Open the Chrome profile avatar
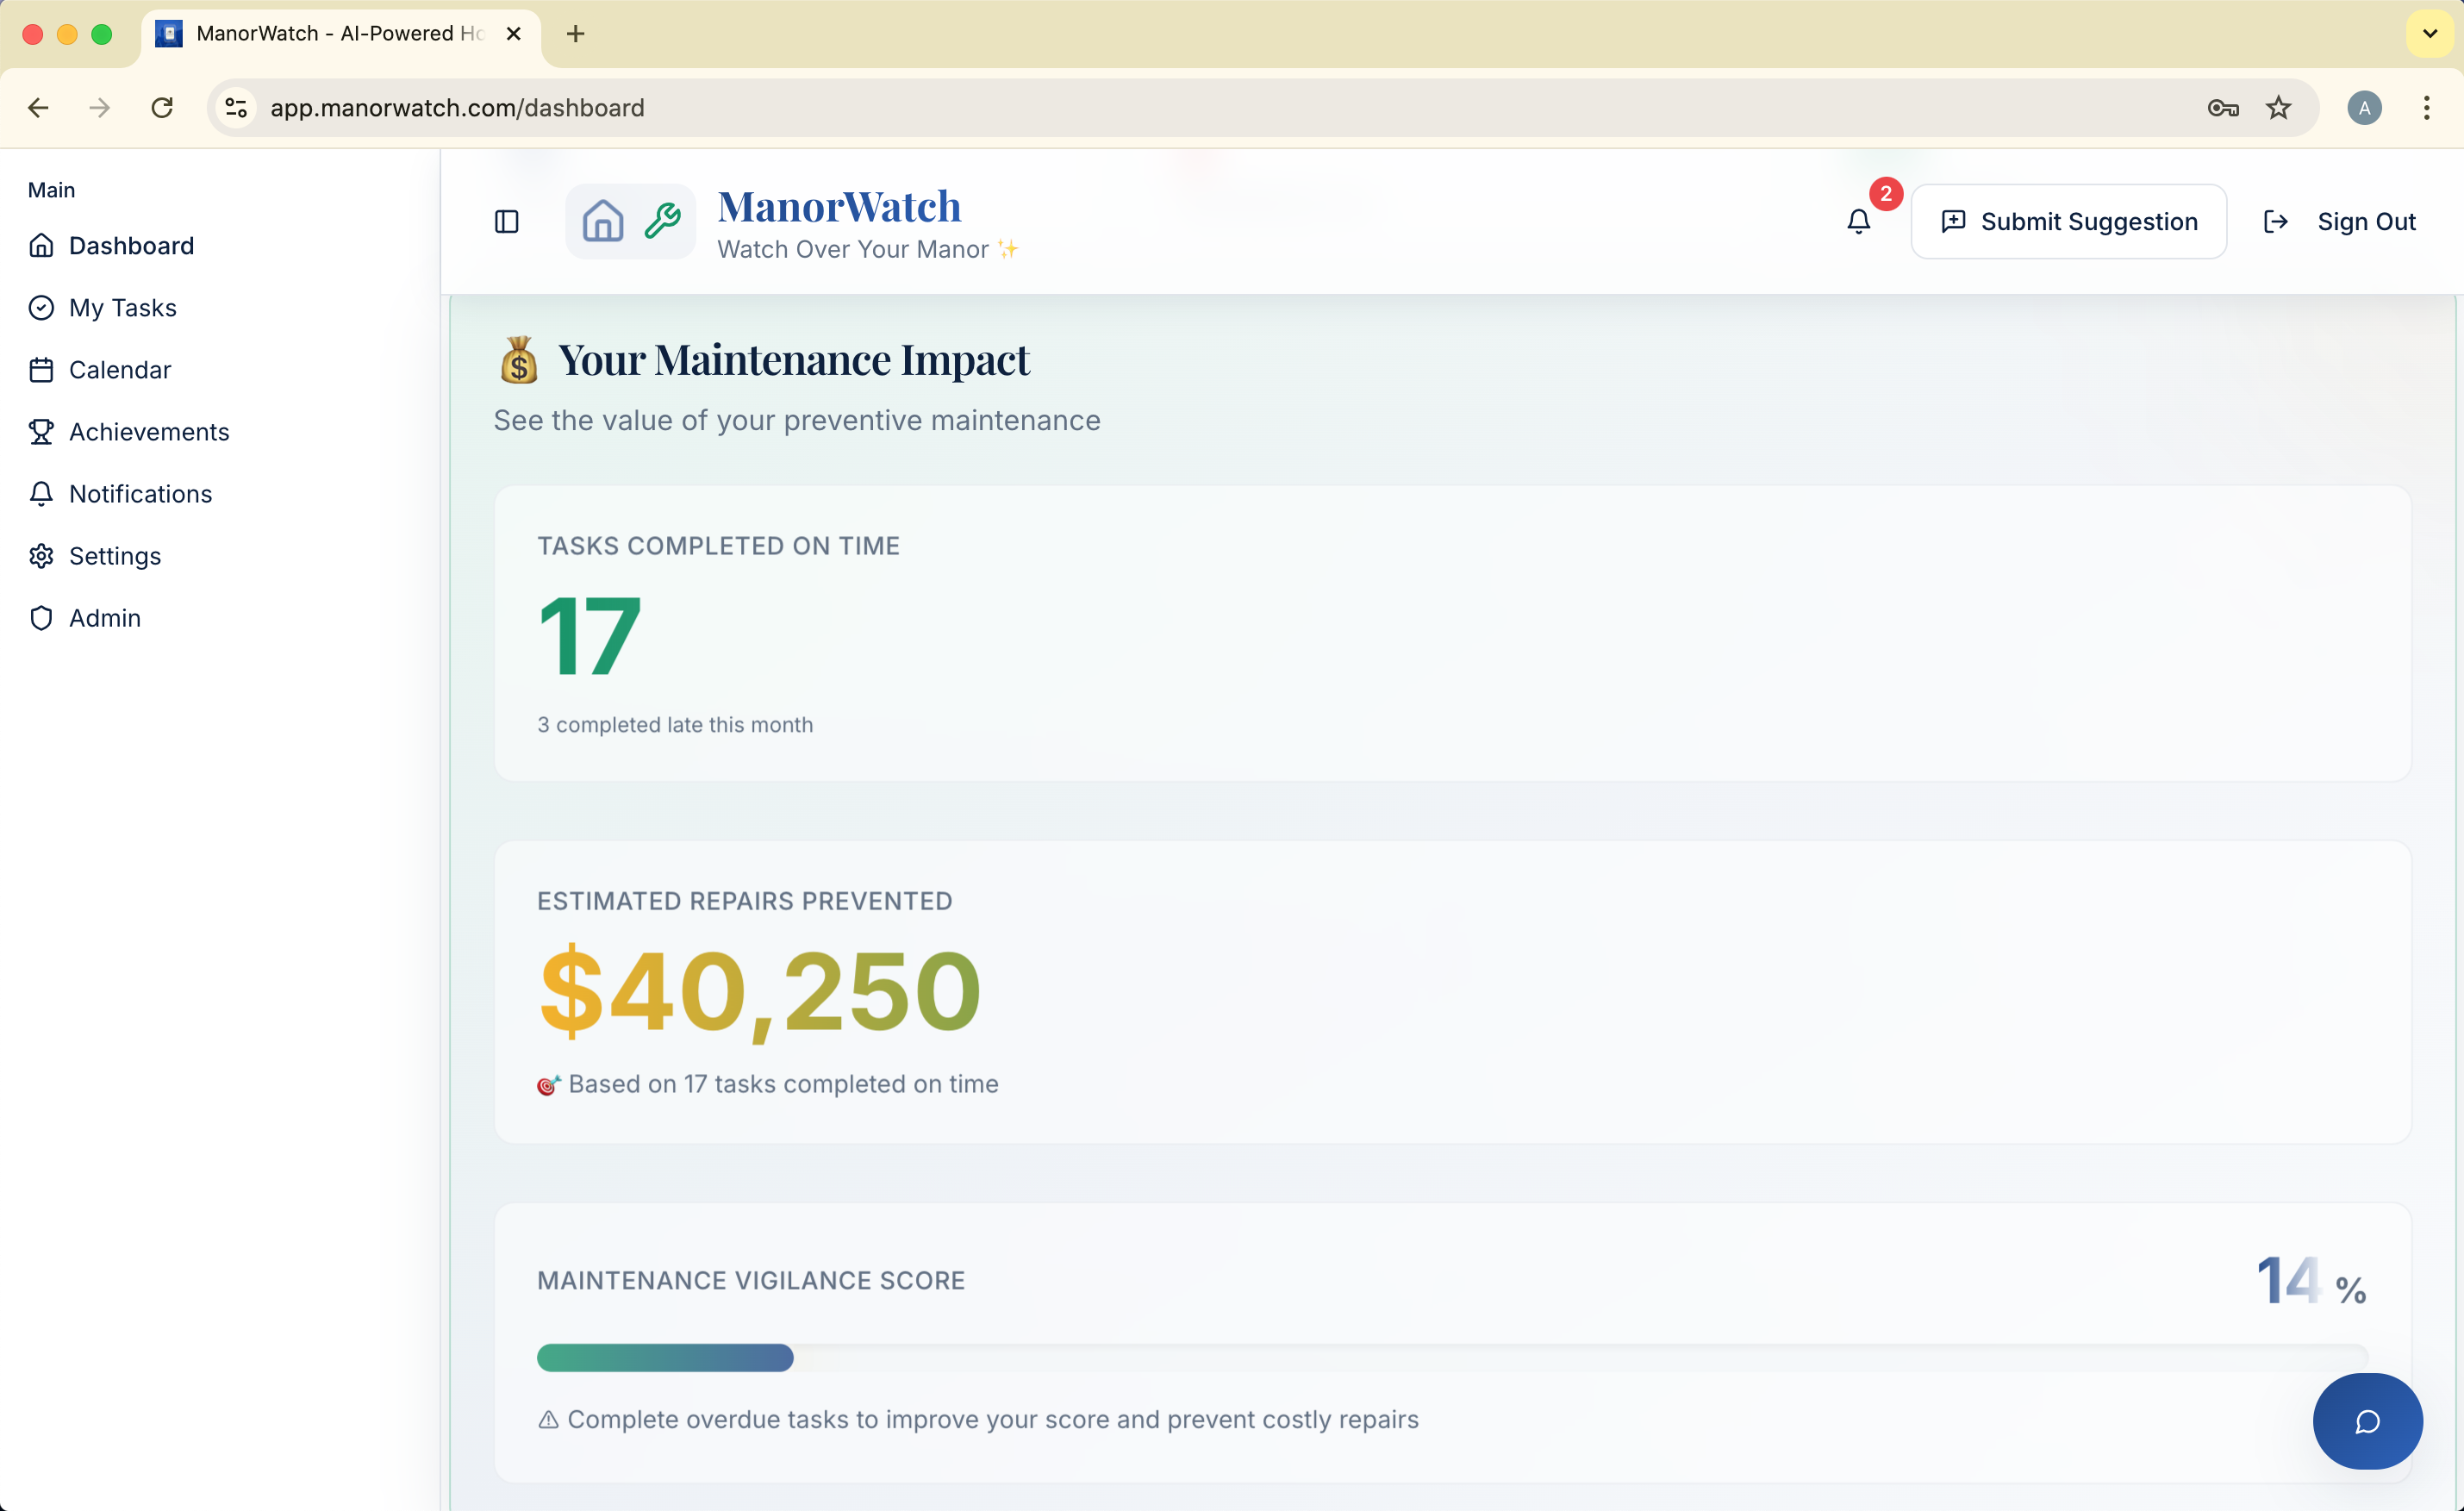The height and width of the screenshot is (1511, 2464). (x=2364, y=108)
